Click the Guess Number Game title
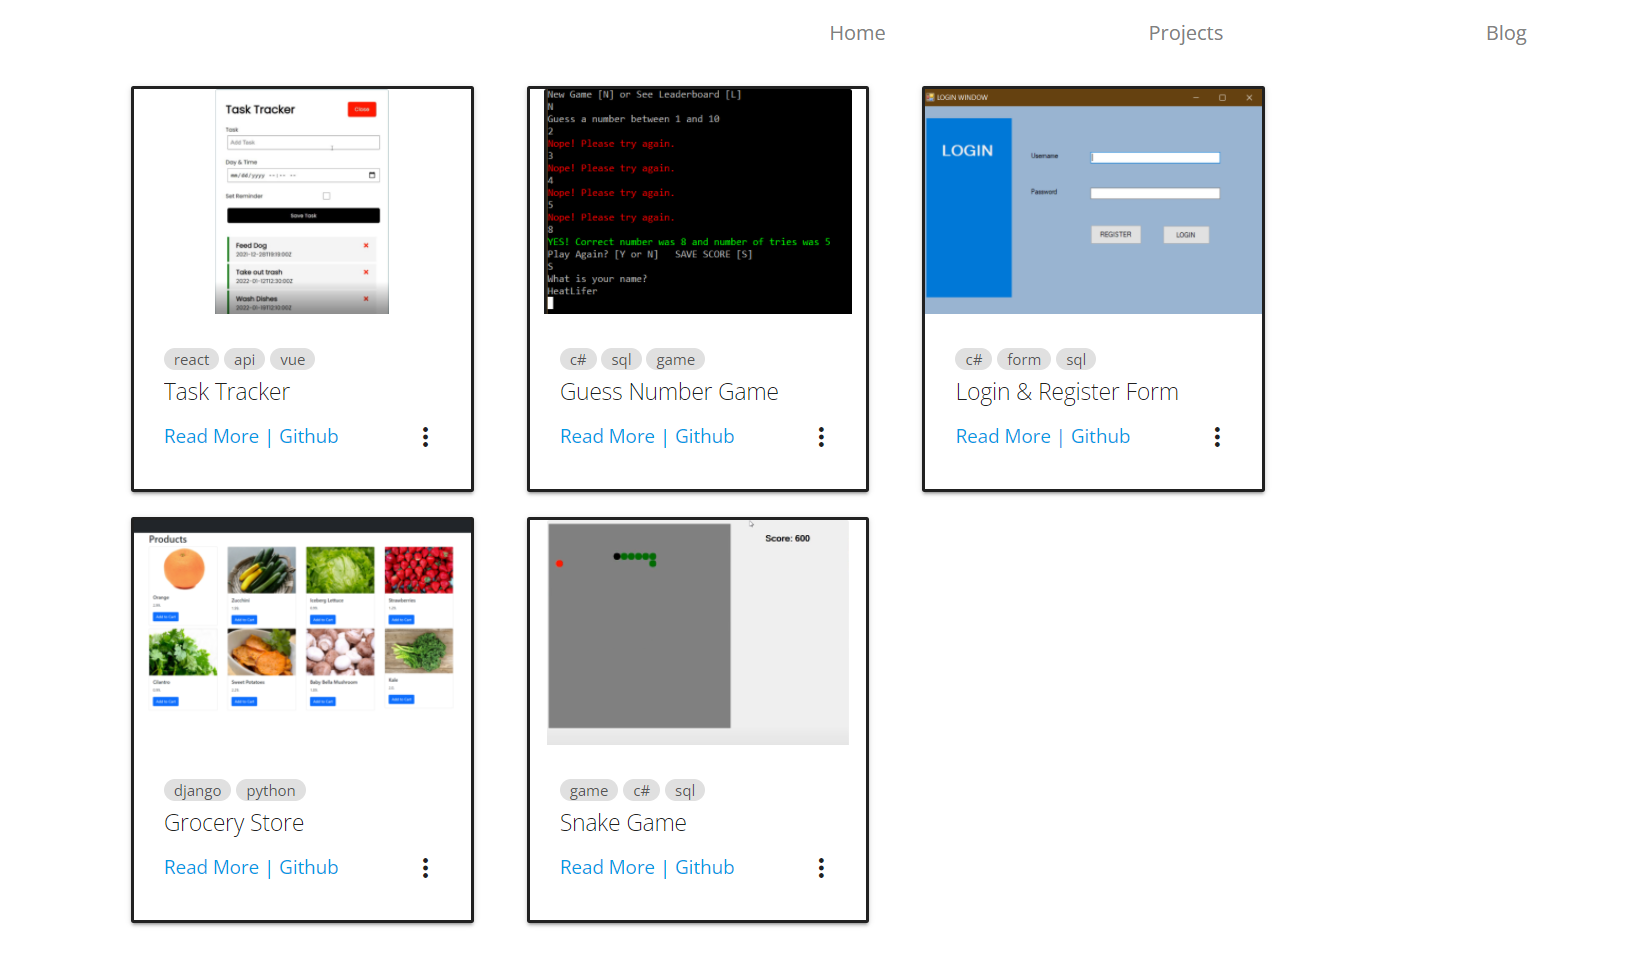Screen dimensions: 1635x954 (669, 392)
